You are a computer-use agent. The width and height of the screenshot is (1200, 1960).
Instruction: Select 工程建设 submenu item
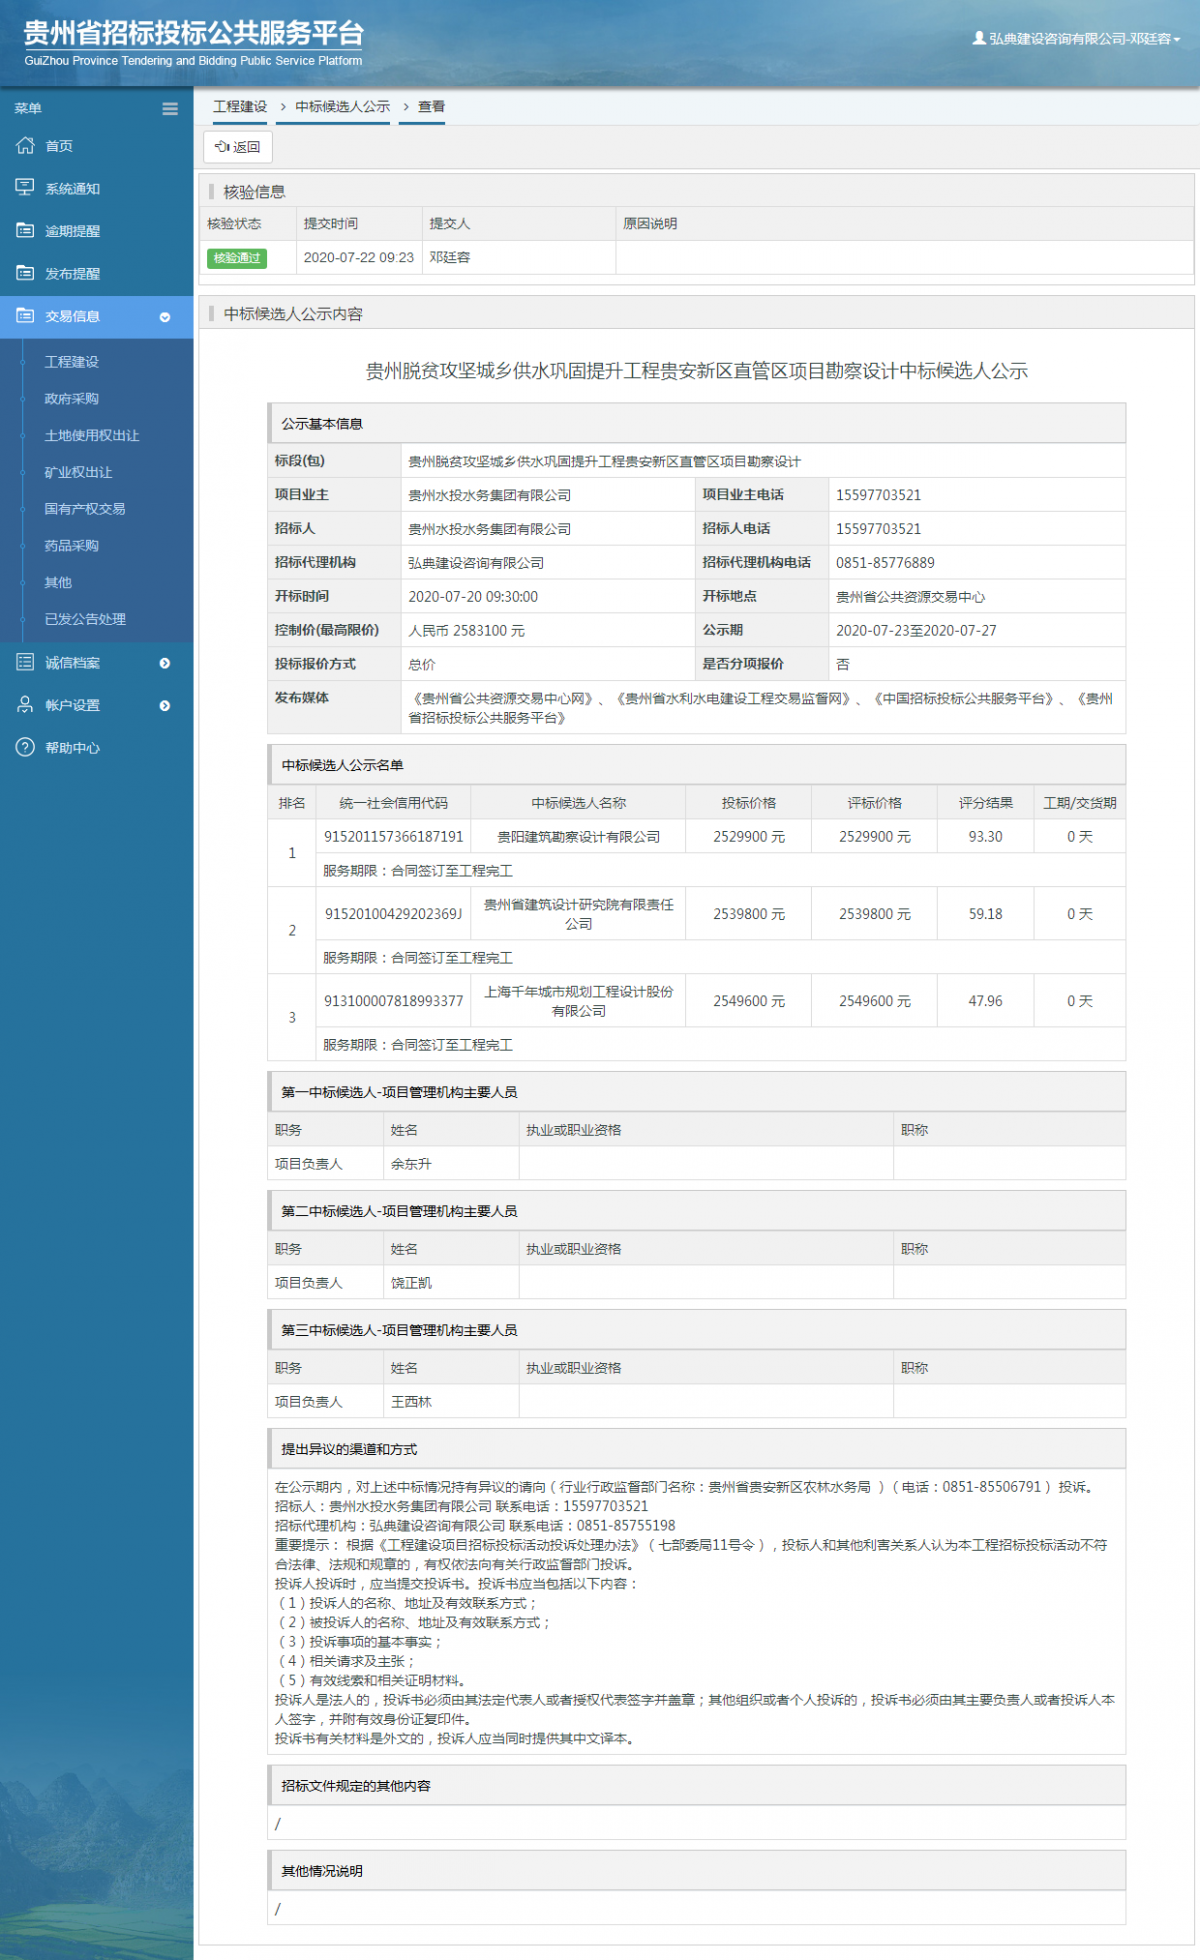71,362
